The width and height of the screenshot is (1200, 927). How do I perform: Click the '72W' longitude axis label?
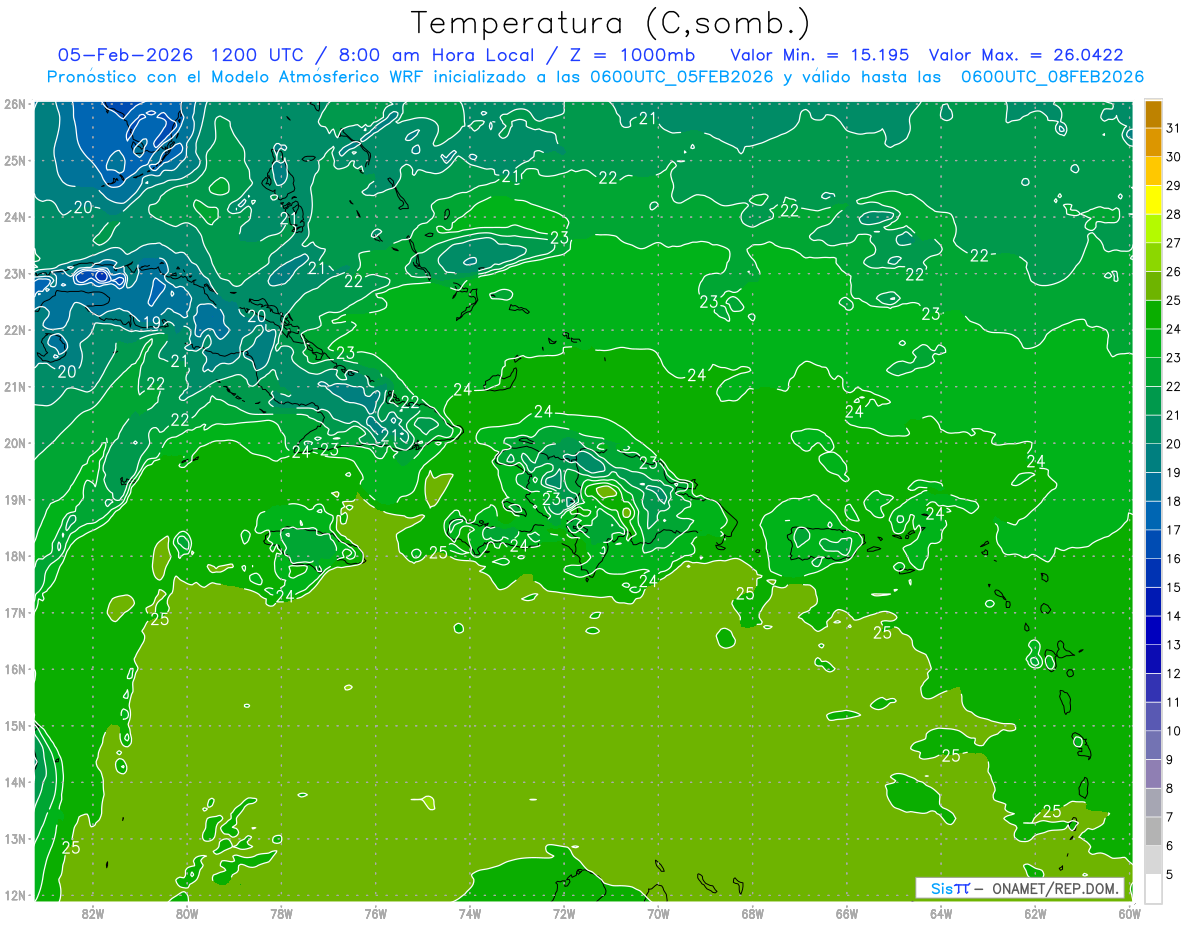[x=564, y=913]
